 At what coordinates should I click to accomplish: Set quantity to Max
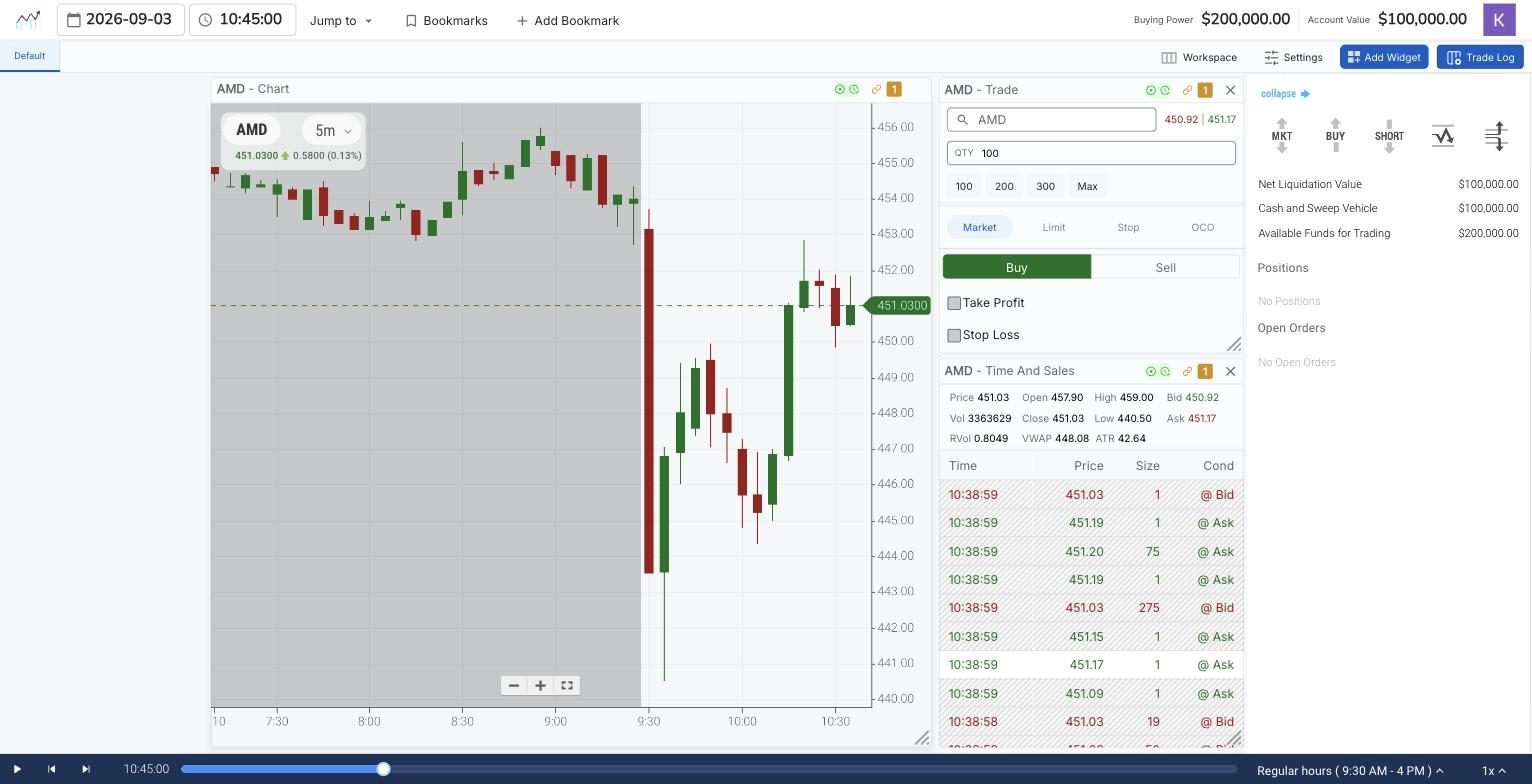[x=1087, y=186]
